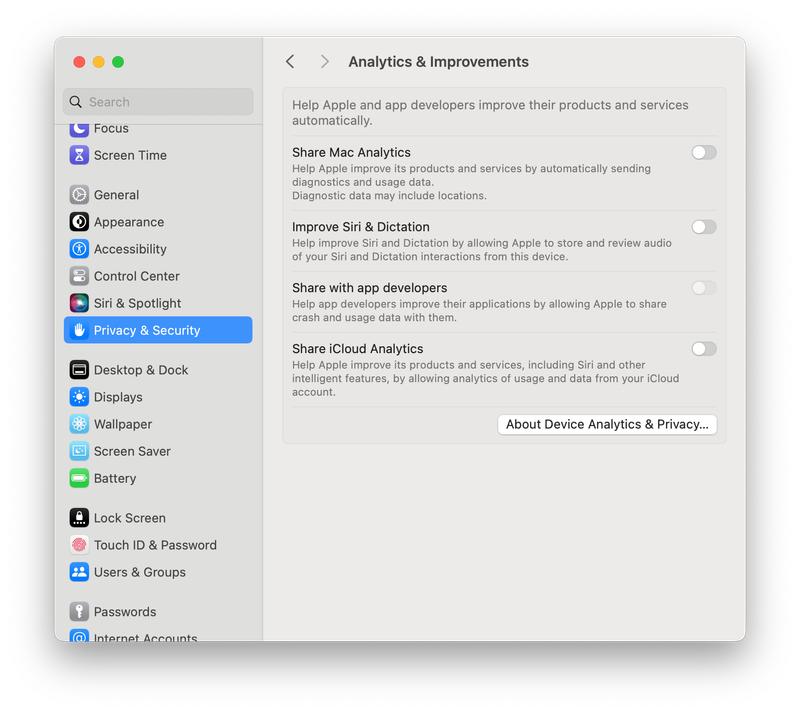Open Desktop & Dock label
This screenshot has height=713, width=800.
click(x=141, y=370)
